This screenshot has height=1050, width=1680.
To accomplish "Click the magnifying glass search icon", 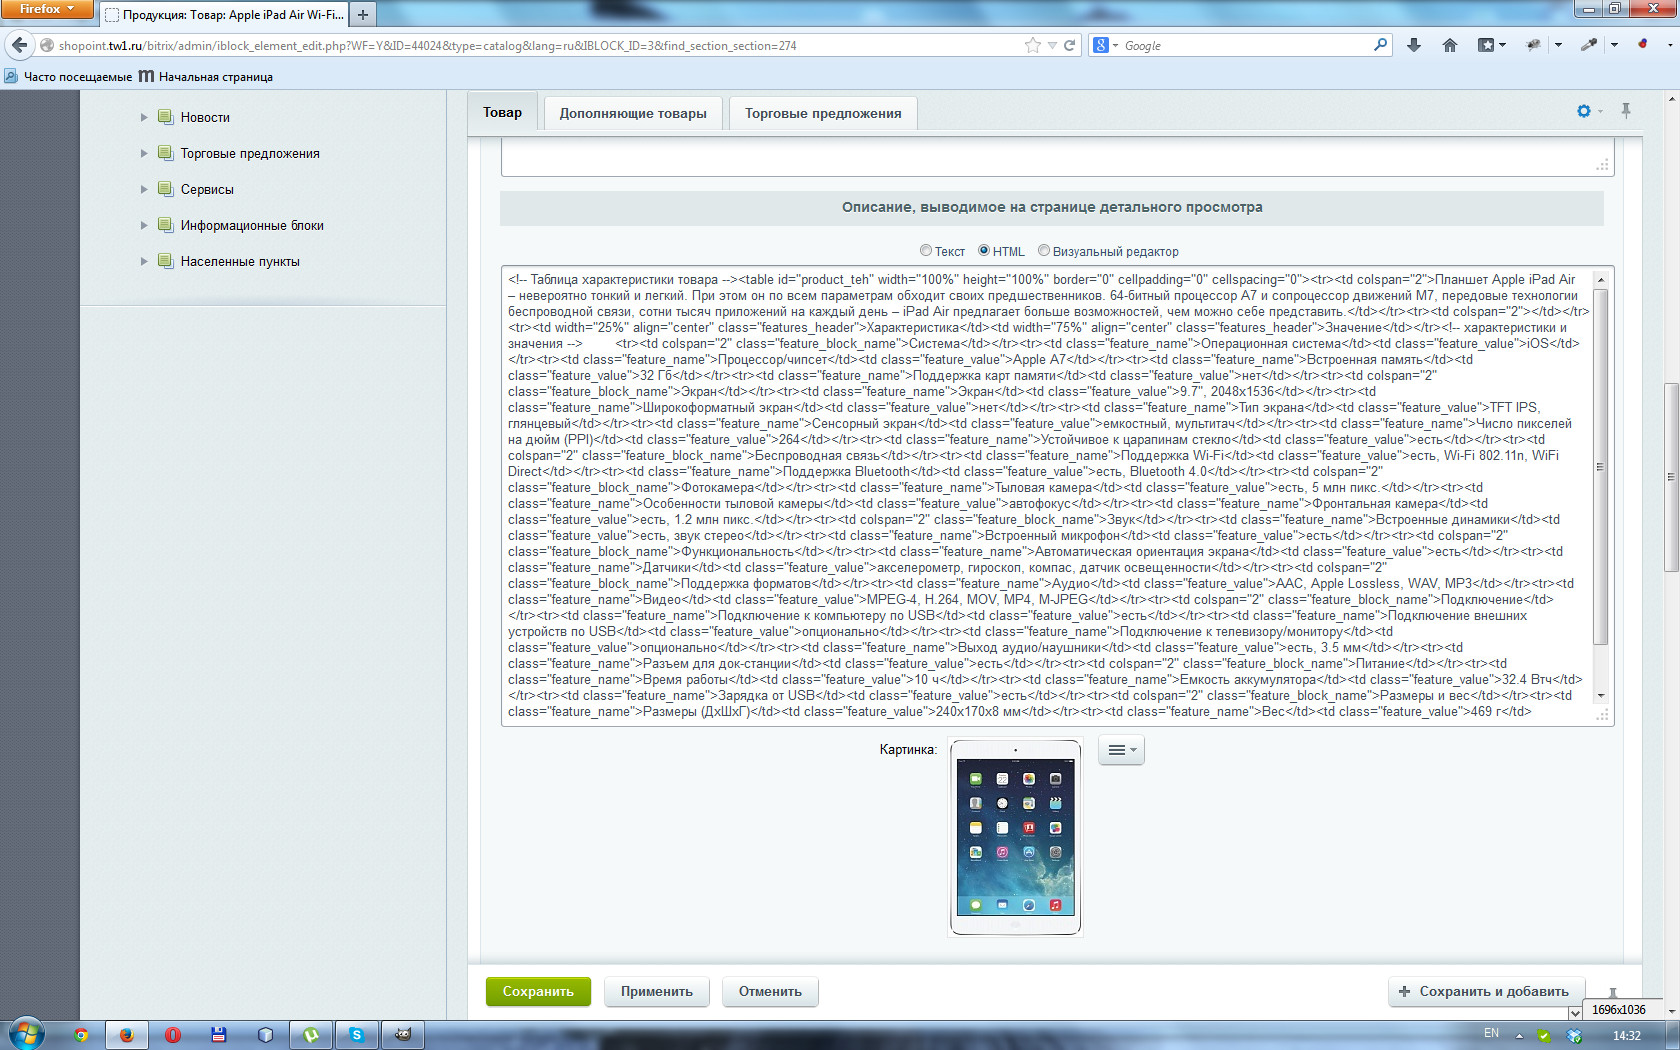I will [x=1380, y=45].
